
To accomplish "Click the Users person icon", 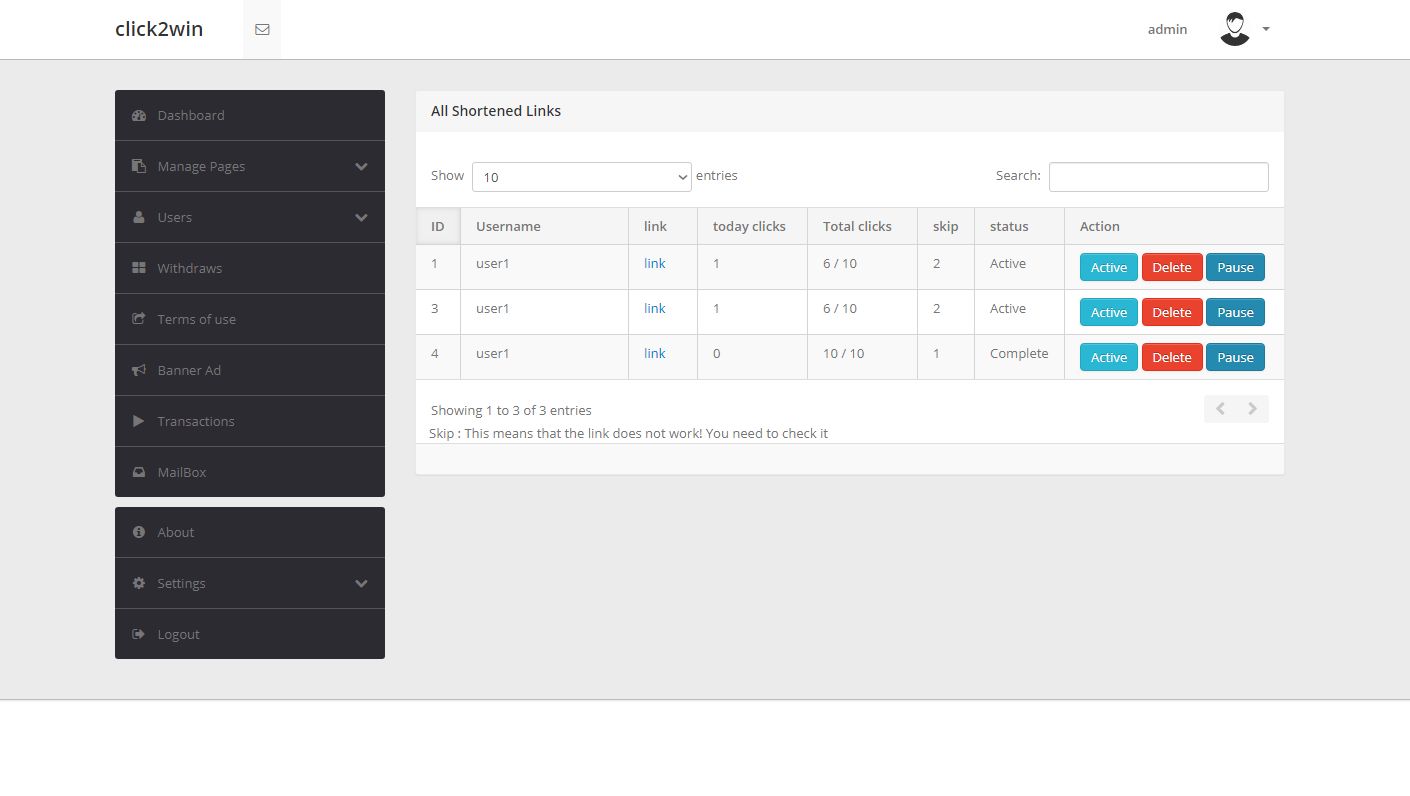I will point(139,217).
